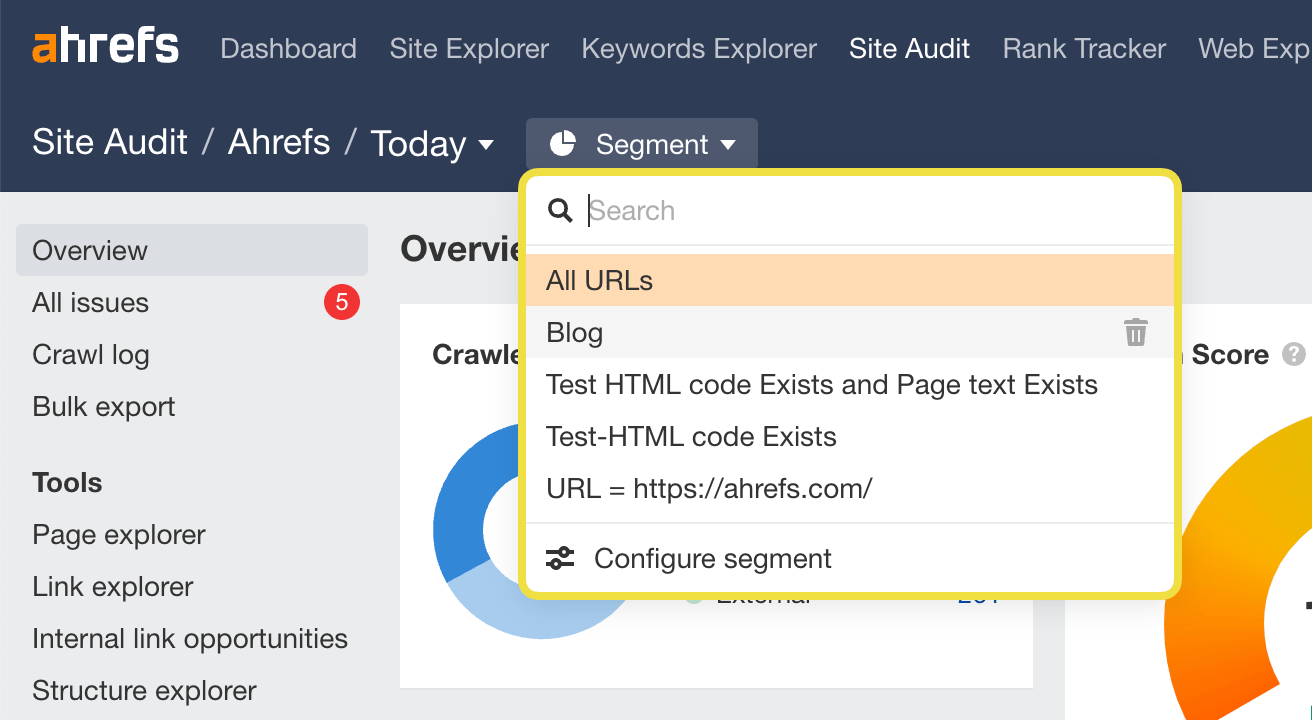Open the Today crawl date dropdown
This screenshot has height=720, width=1312.
point(432,144)
